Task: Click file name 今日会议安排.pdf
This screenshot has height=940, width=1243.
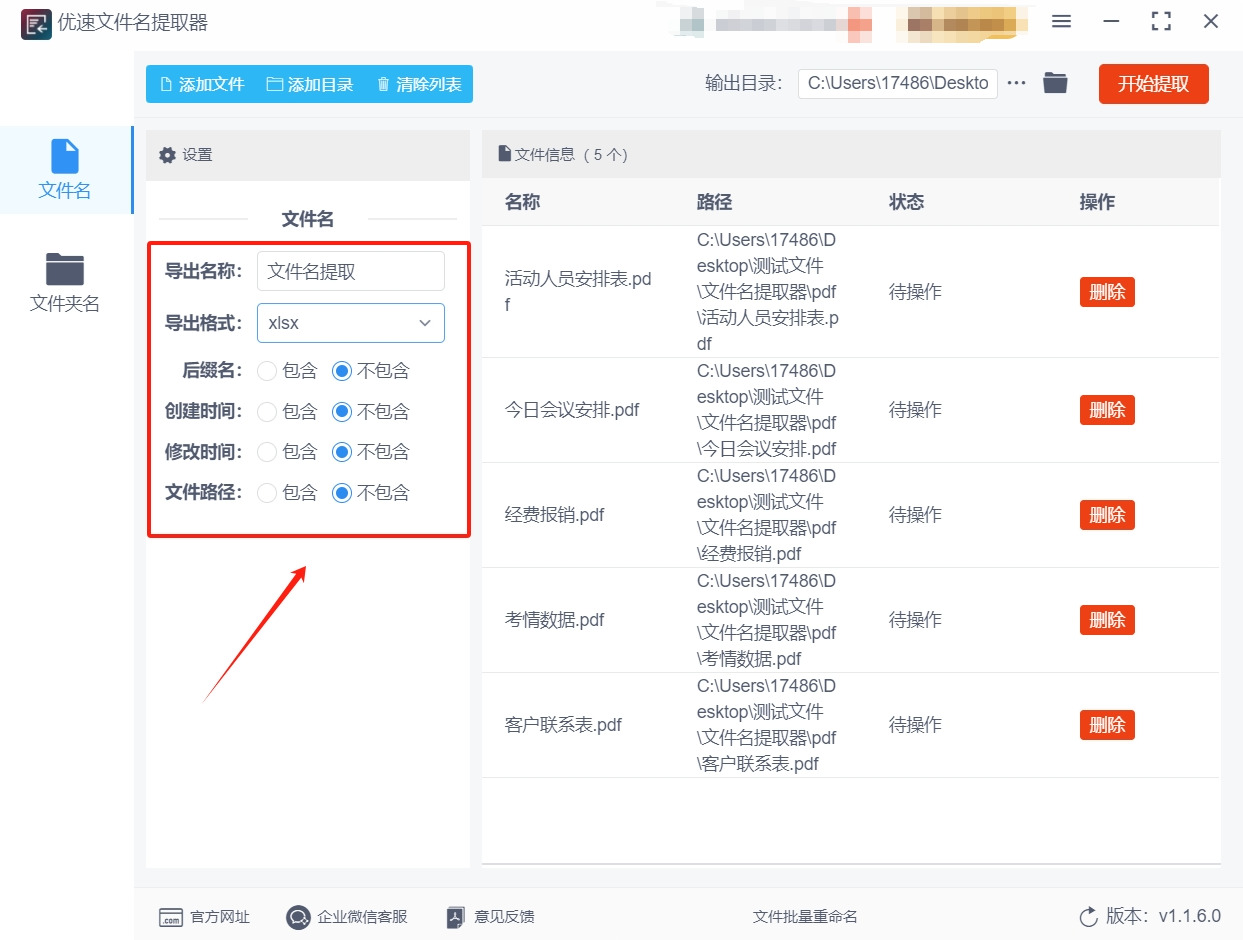Action: [x=572, y=410]
